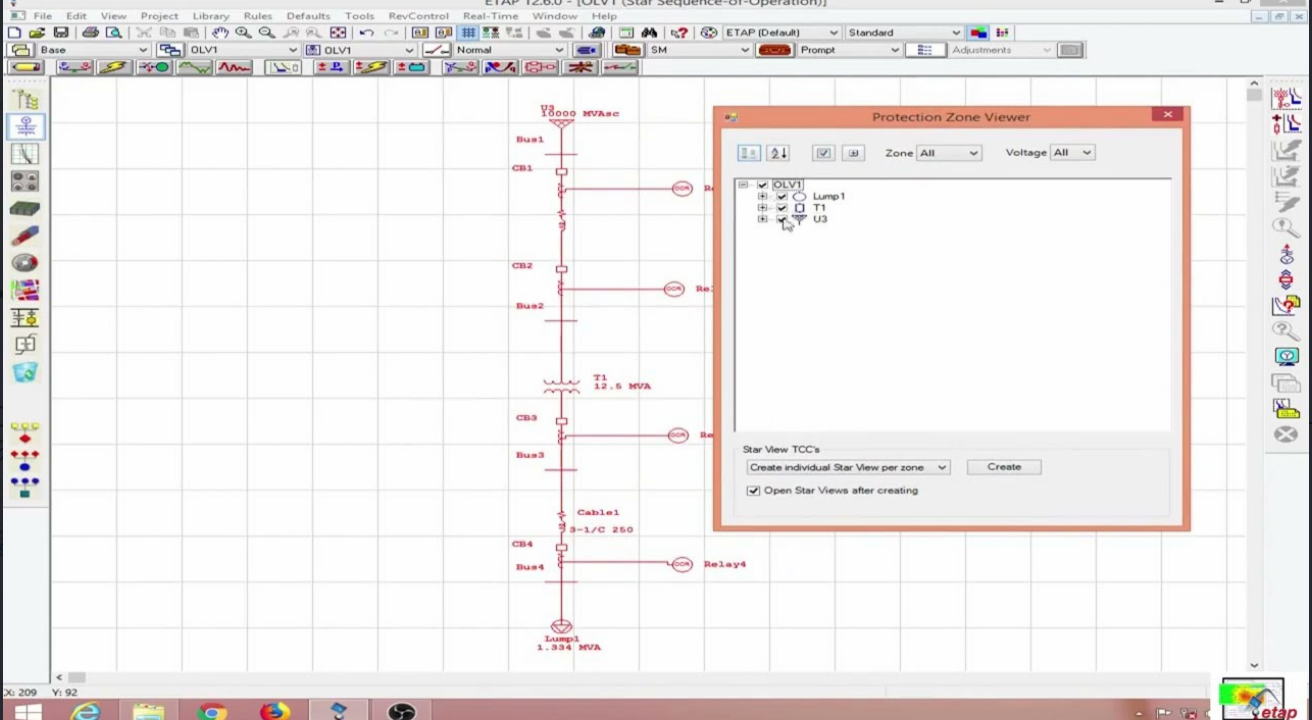1312x720 pixels.
Task: Click the recycle bin icon in the left sidebar
Action: click(x=25, y=372)
